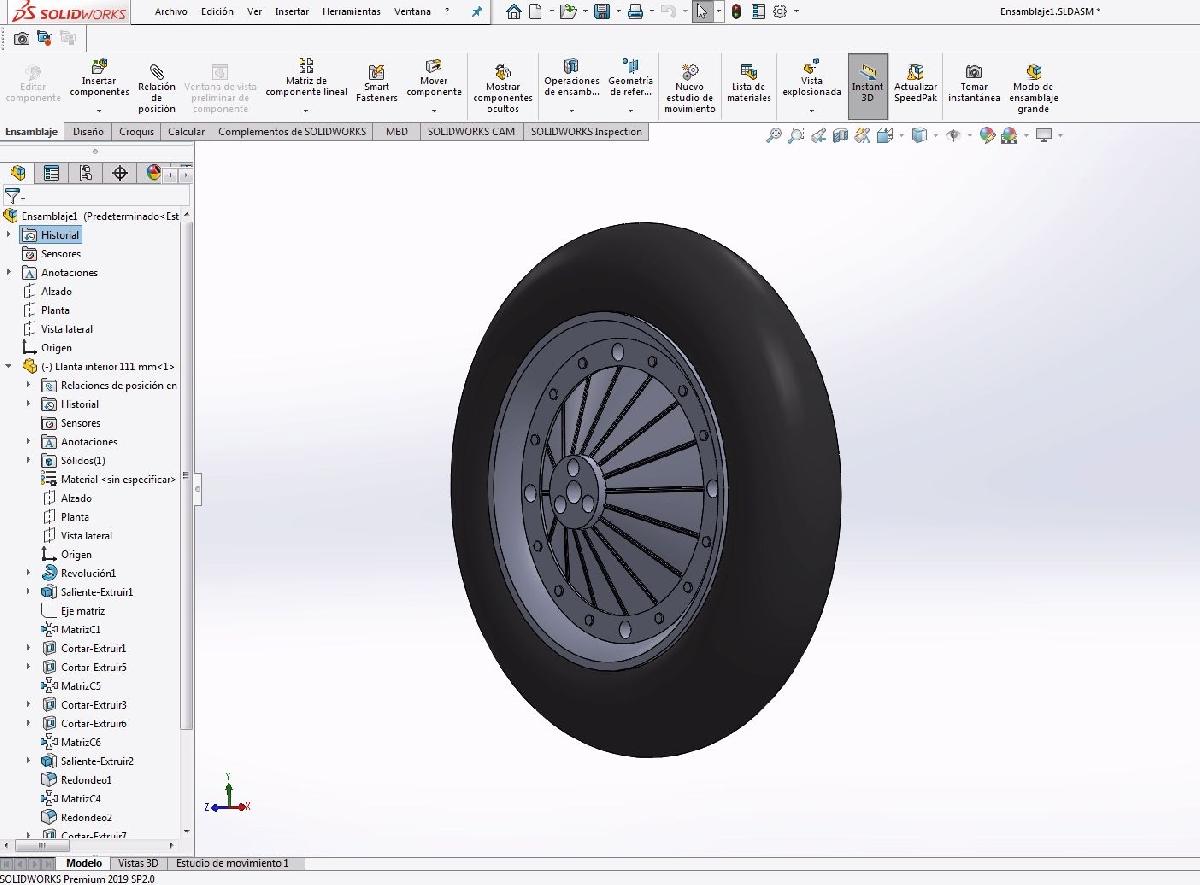Viewport: 1200px width, 885px height.
Task: Click the Rebuild traffic light icon
Action: pyautogui.click(x=737, y=12)
